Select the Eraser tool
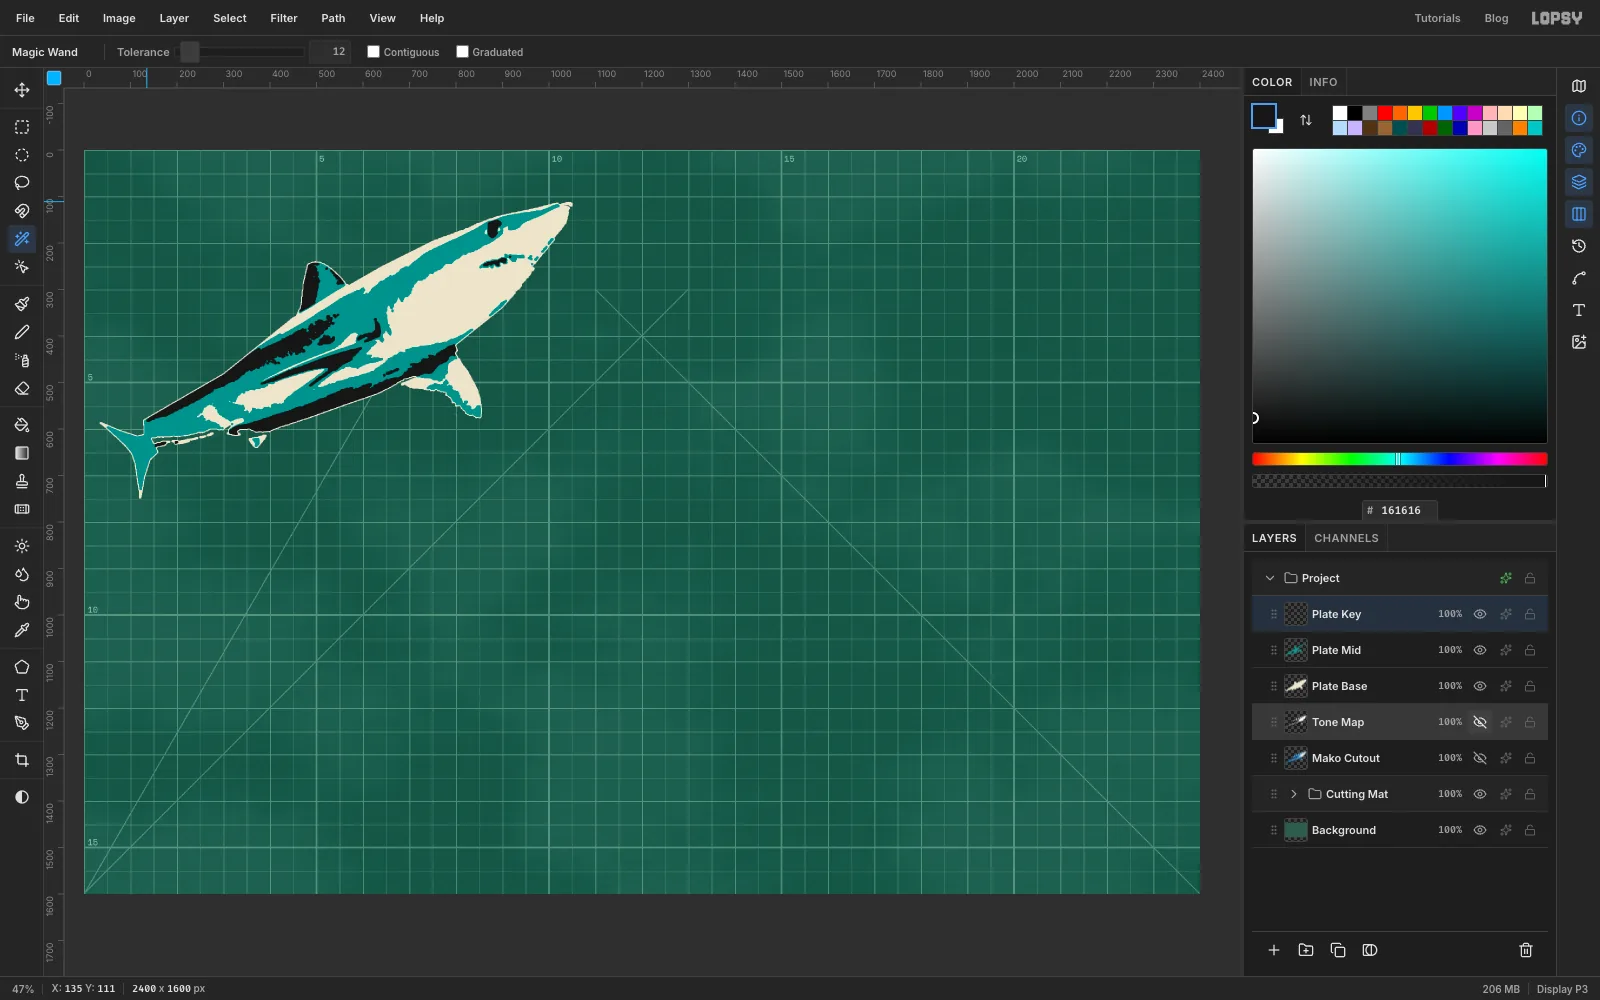 [x=22, y=388]
